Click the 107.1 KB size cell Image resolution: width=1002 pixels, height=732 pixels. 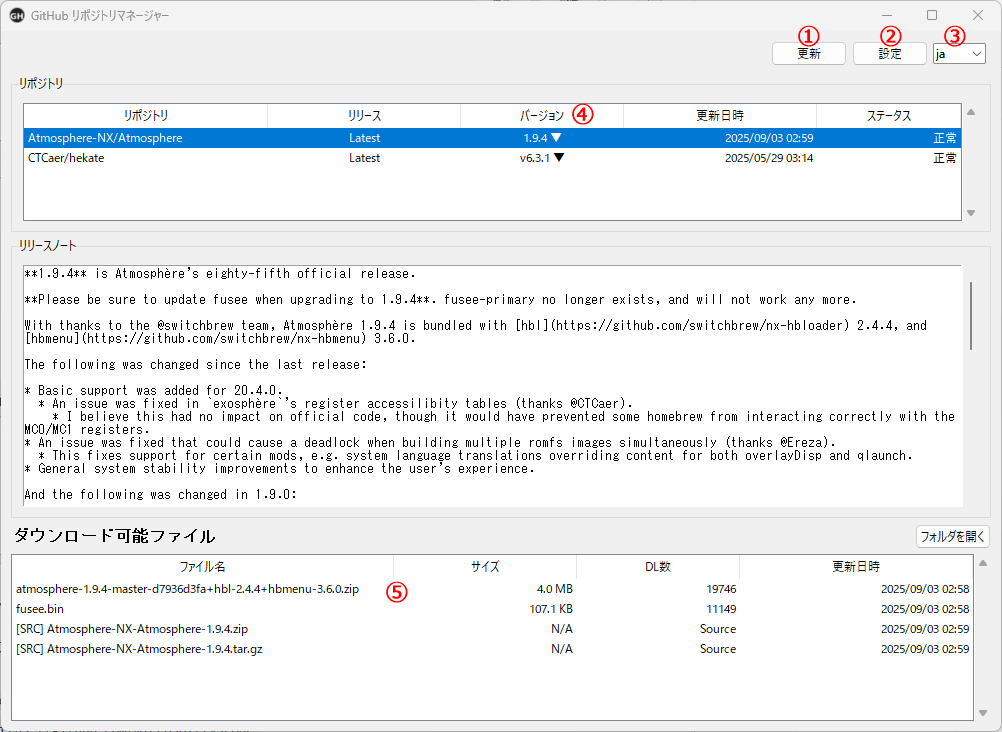[551, 609]
